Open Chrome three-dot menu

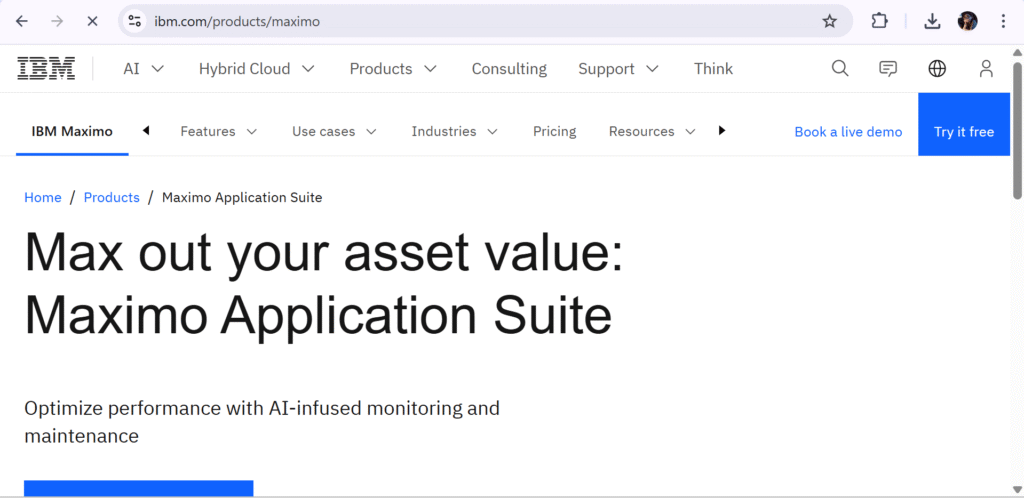(1003, 21)
